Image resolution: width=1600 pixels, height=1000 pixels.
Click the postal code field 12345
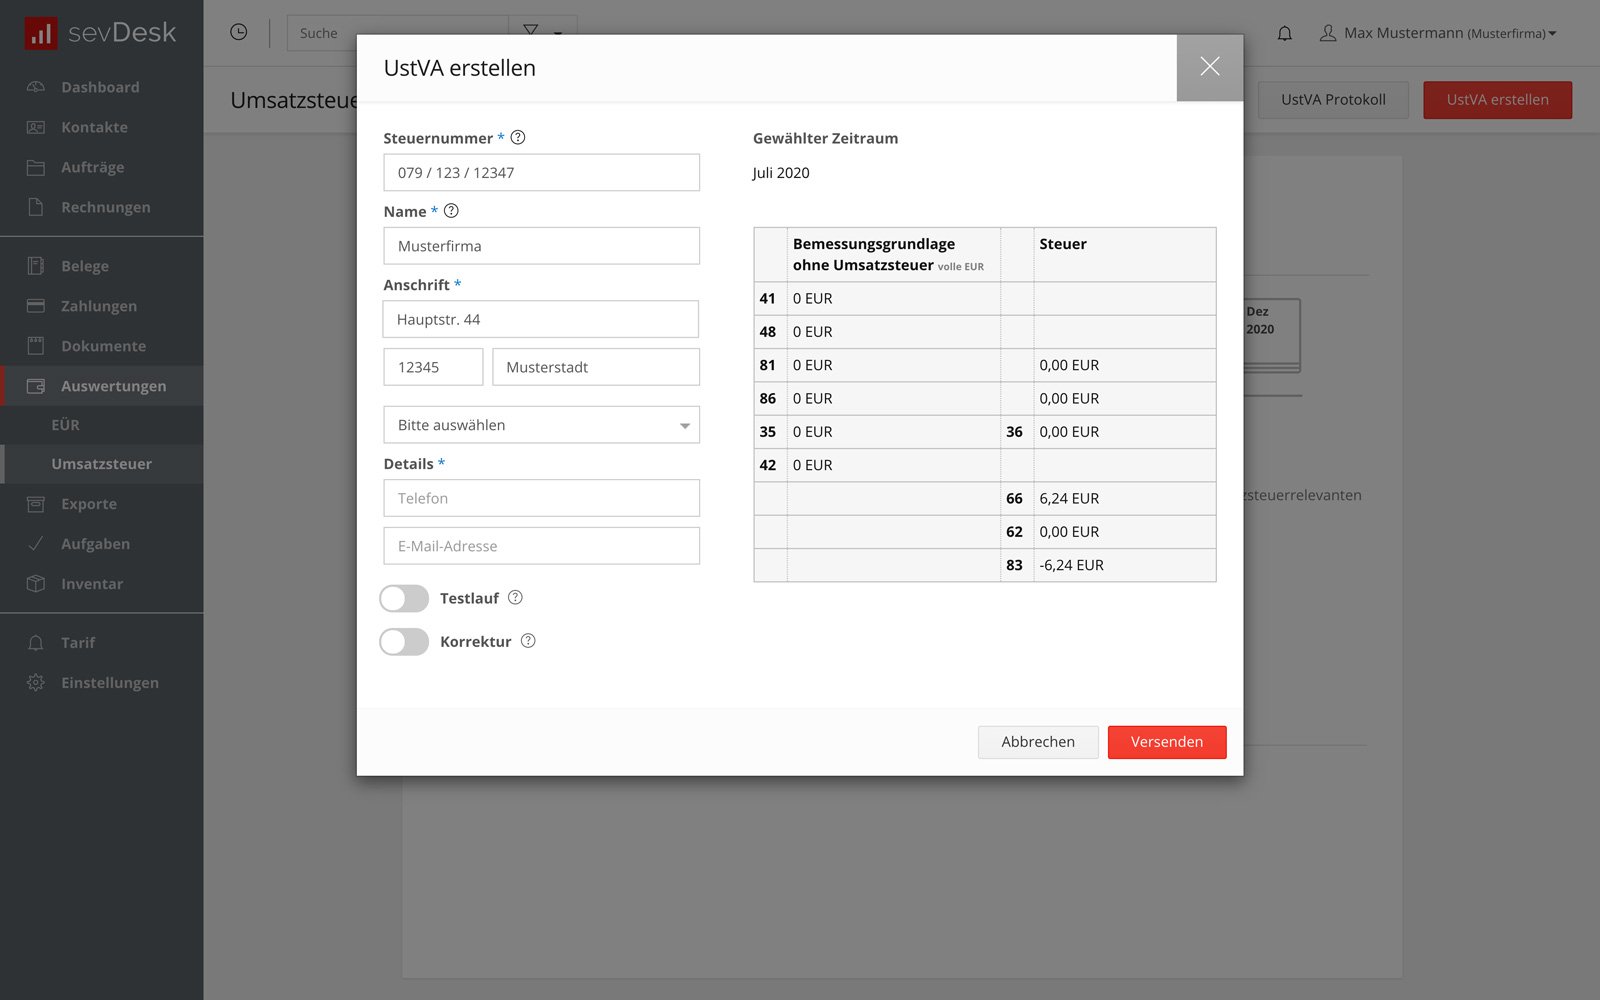click(x=433, y=367)
